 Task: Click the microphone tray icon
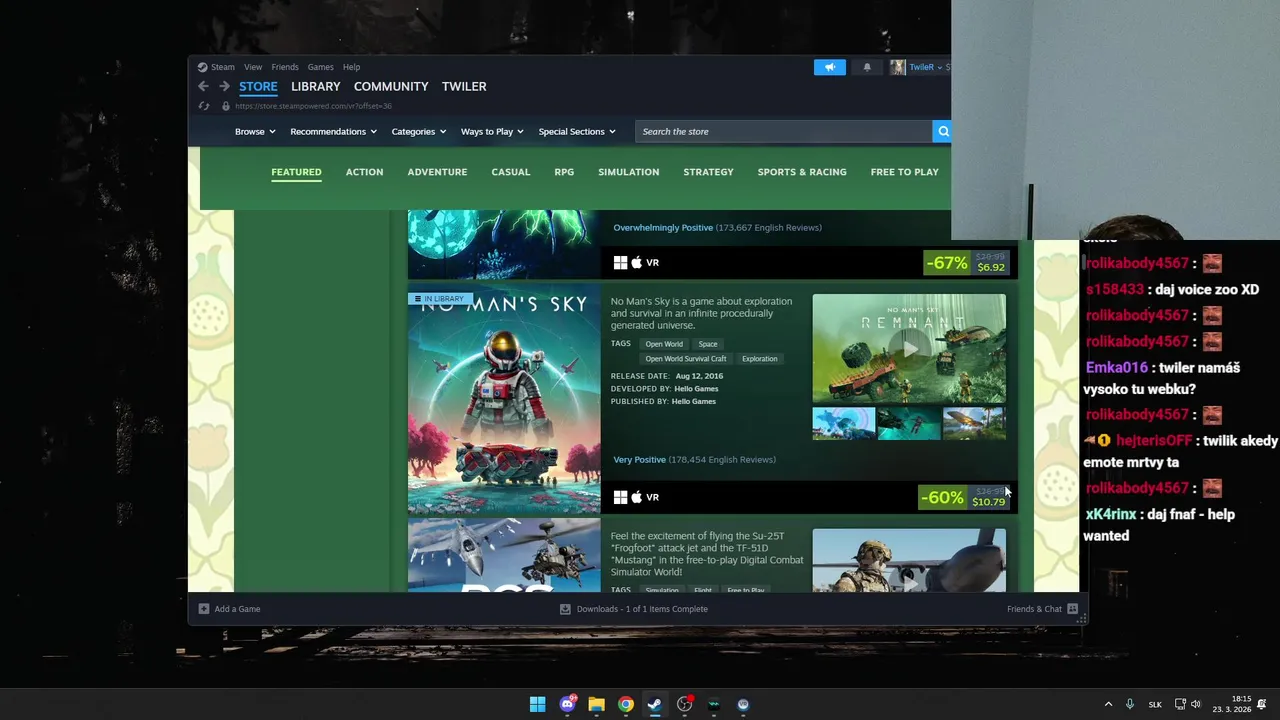pyautogui.click(x=1130, y=704)
